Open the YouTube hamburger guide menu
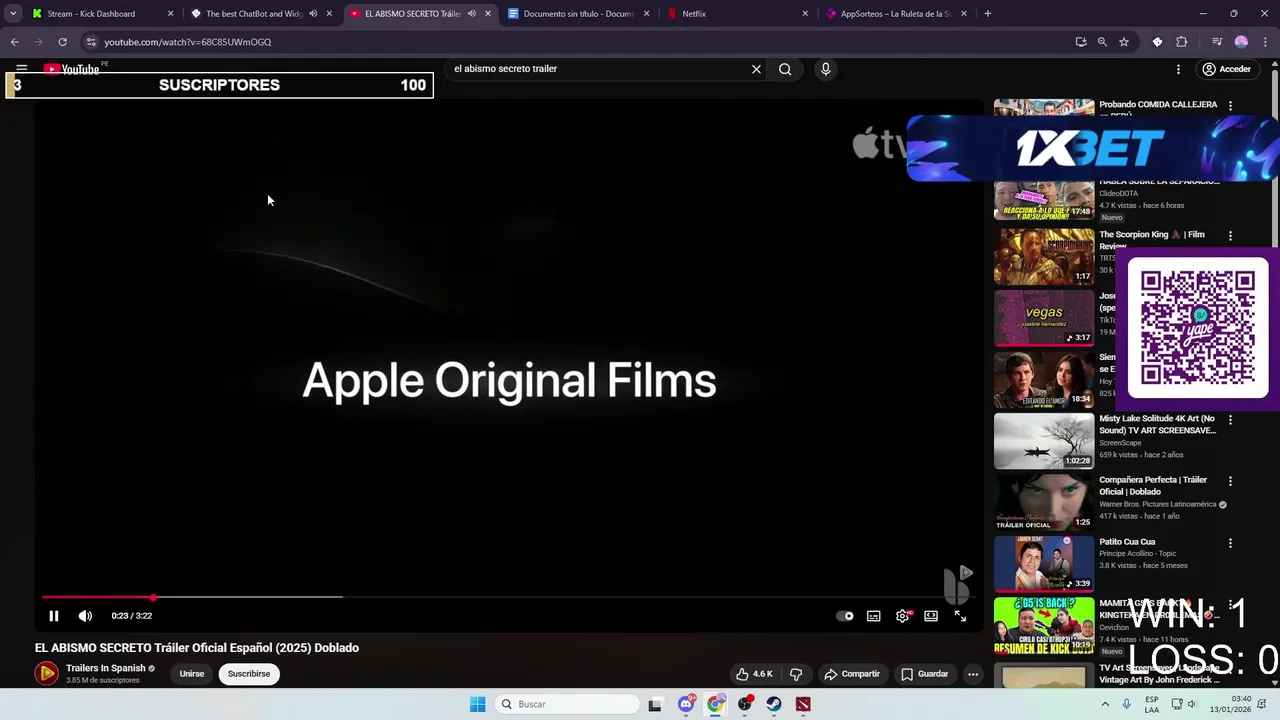The image size is (1280, 720). [21, 69]
